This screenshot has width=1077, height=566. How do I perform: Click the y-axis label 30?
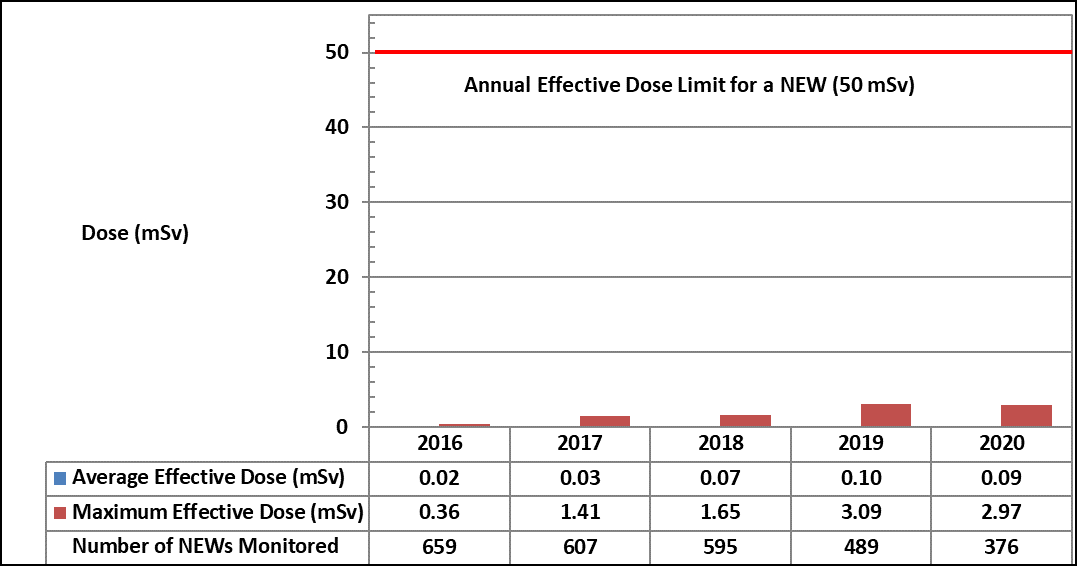337,202
